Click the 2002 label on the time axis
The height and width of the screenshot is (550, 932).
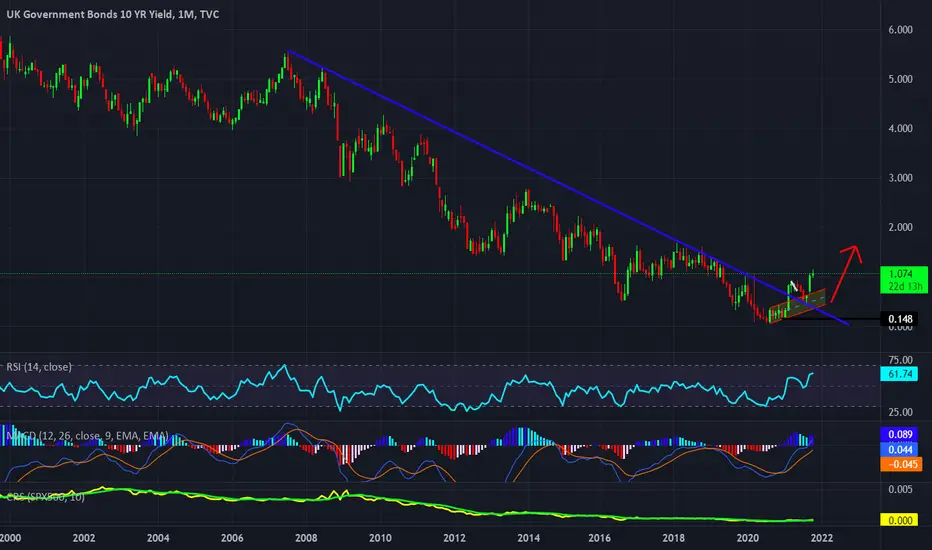pyautogui.click(x=84, y=538)
